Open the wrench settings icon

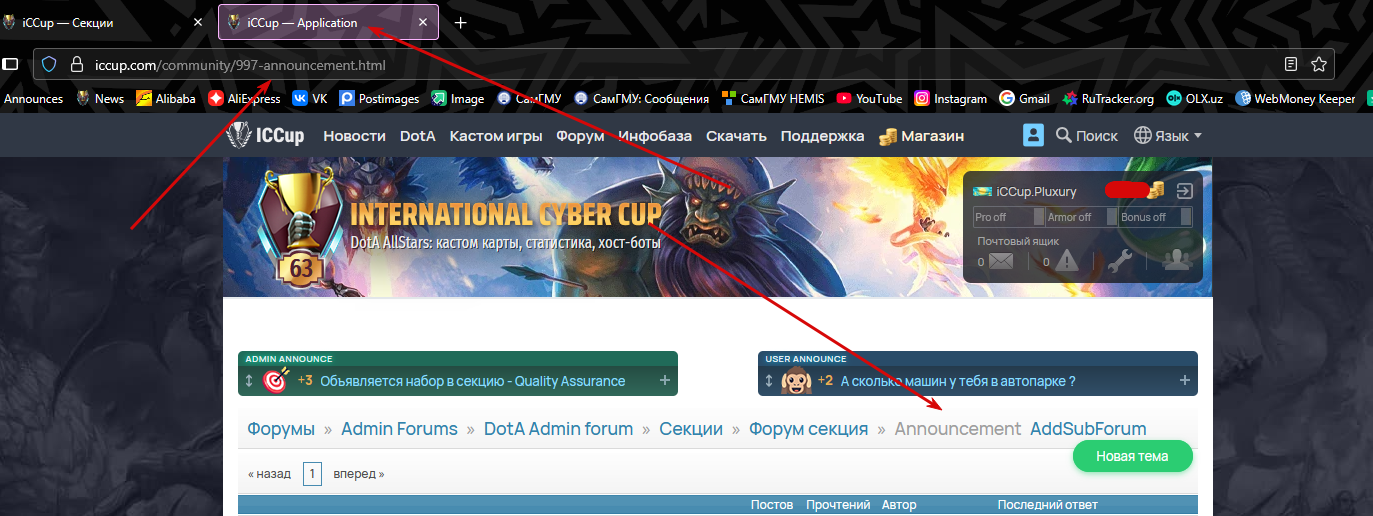(x=1121, y=261)
